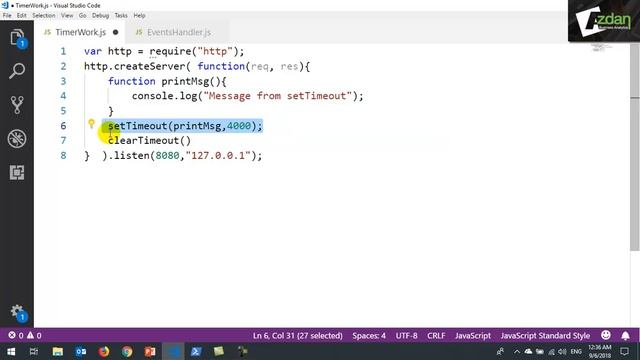The width and height of the screenshot is (640, 360).
Task: Click http.createServer on line 2
Action: [x=135, y=66]
